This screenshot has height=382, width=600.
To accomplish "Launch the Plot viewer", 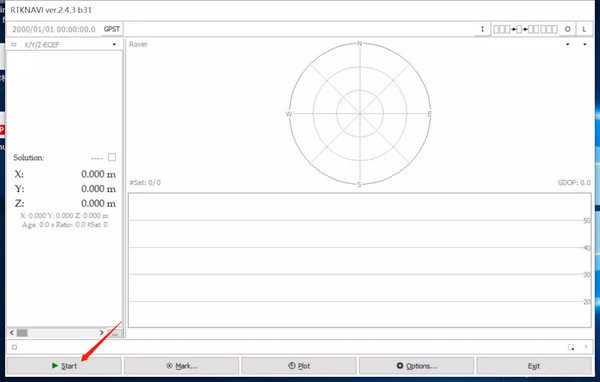I will pos(299,366).
